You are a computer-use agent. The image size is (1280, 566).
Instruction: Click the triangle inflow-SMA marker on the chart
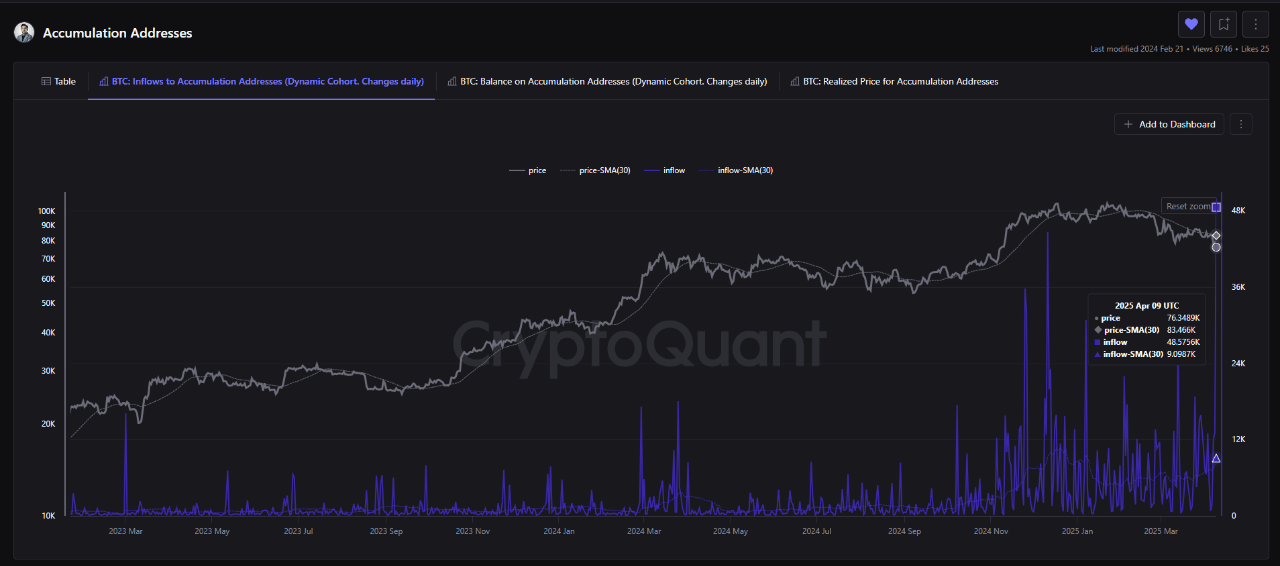[x=1216, y=458]
